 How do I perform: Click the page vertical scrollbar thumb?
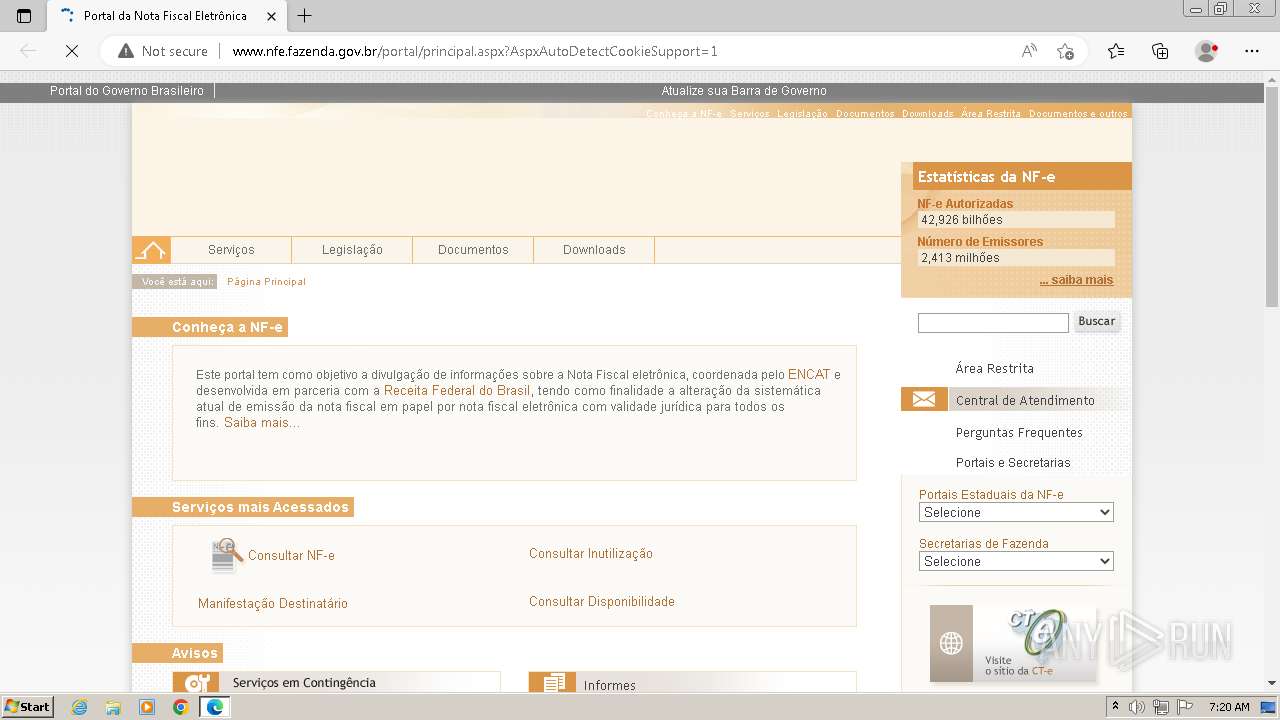pos(1272,196)
